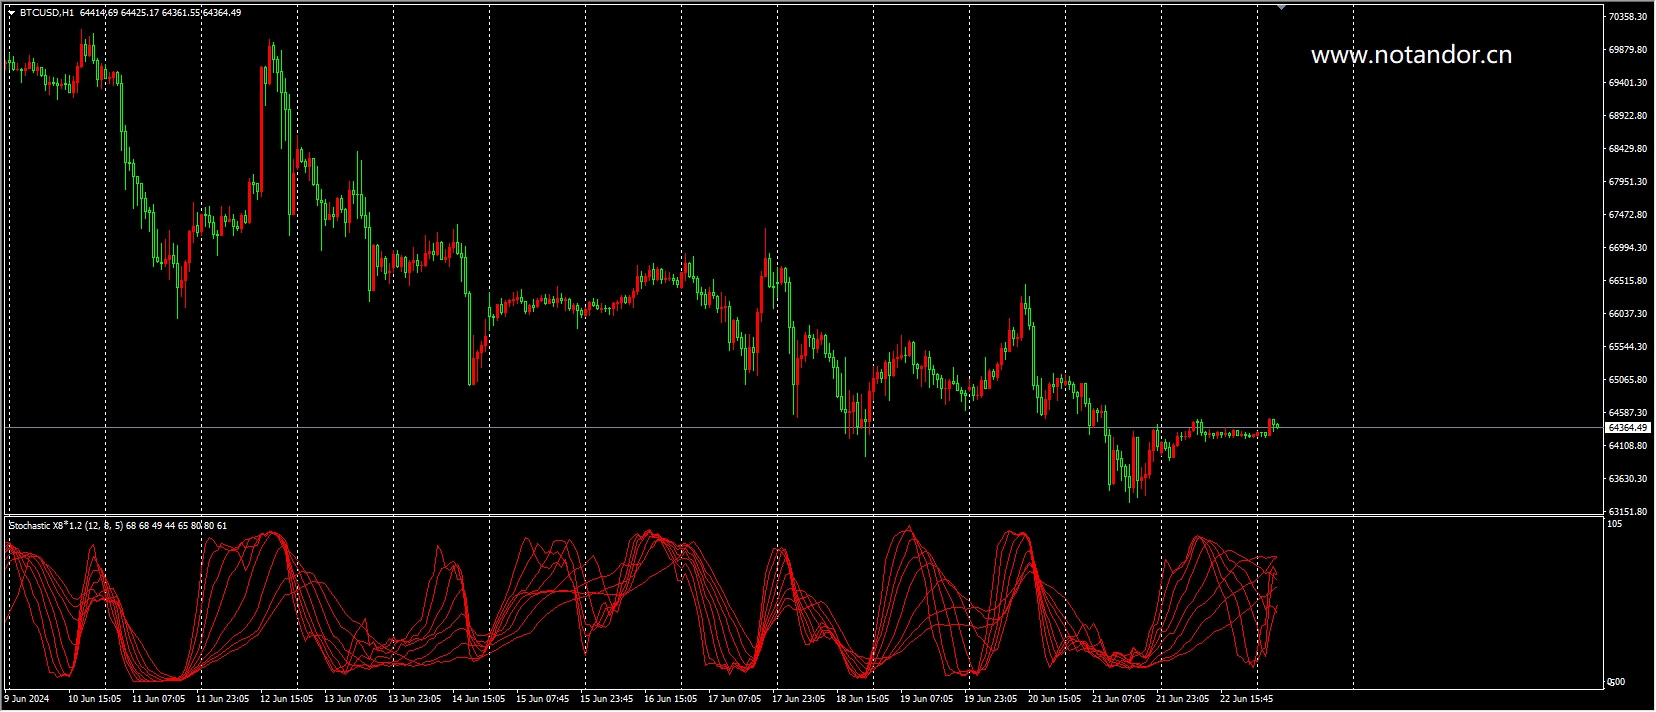Click the 20 Jun 15:05 time axis label
This screenshot has height=712, width=1656.
coord(1055,699)
